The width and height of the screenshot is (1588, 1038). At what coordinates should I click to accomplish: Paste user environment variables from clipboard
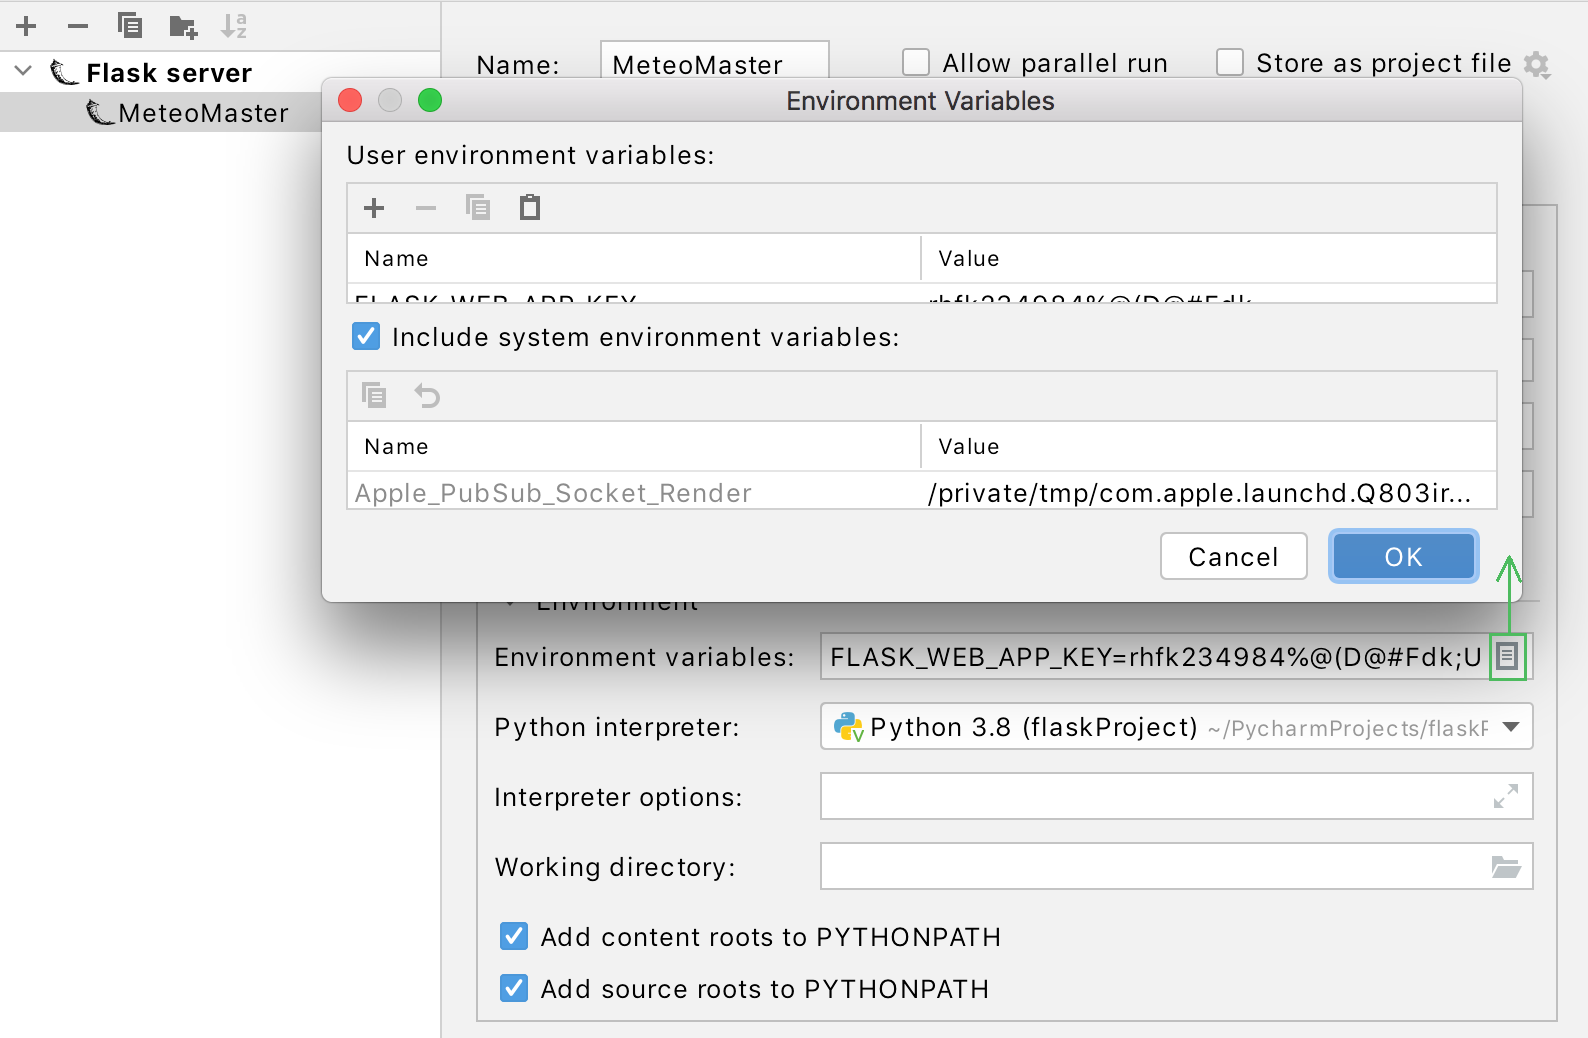(x=530, y=208)
